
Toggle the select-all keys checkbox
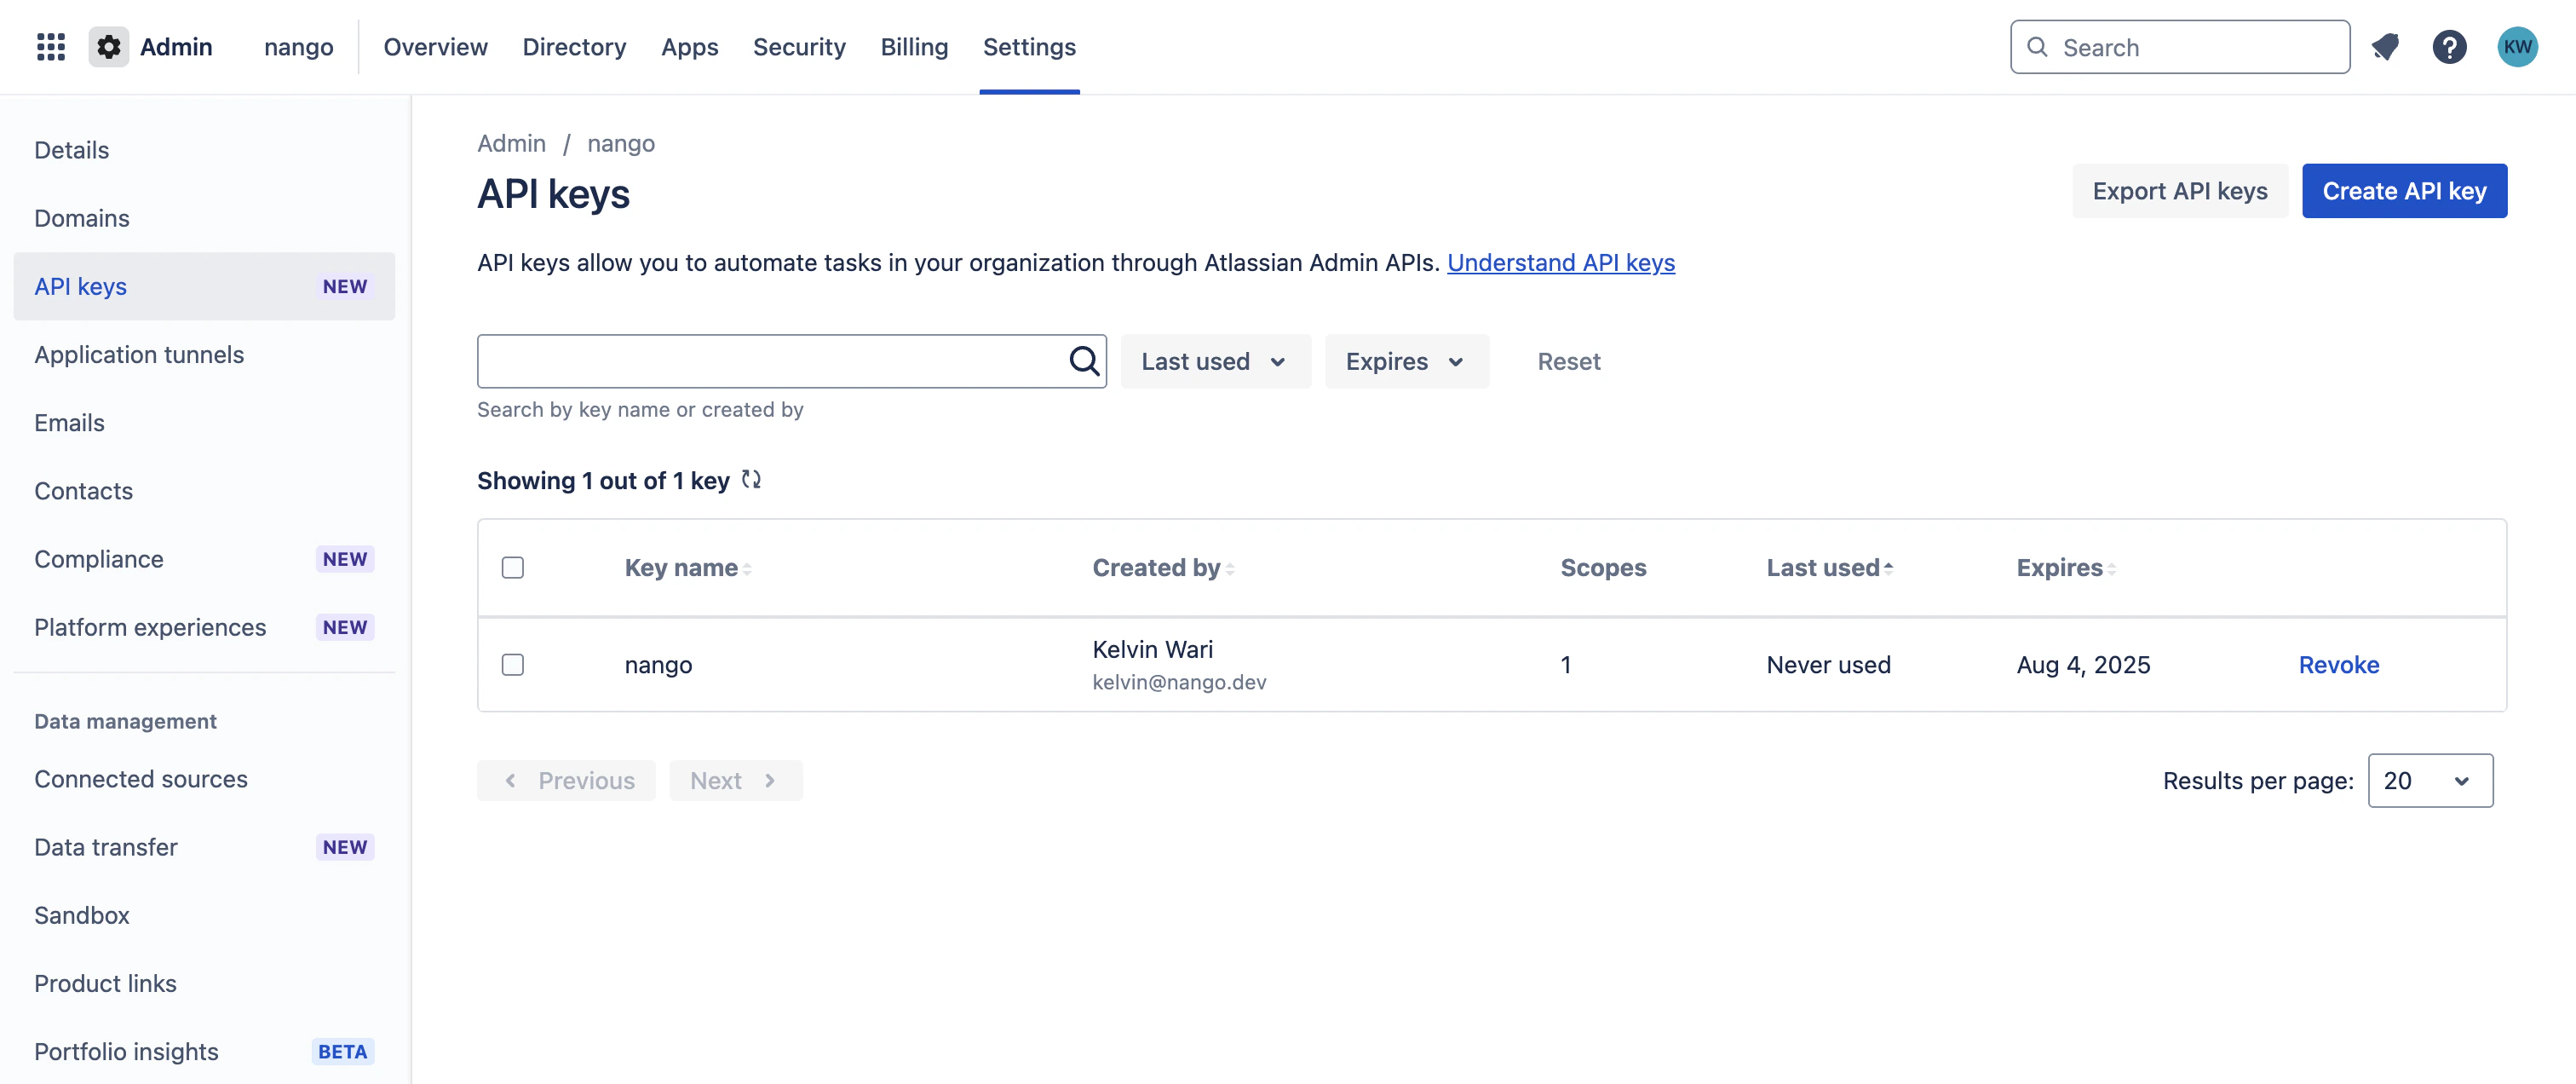tap(513, 568)
